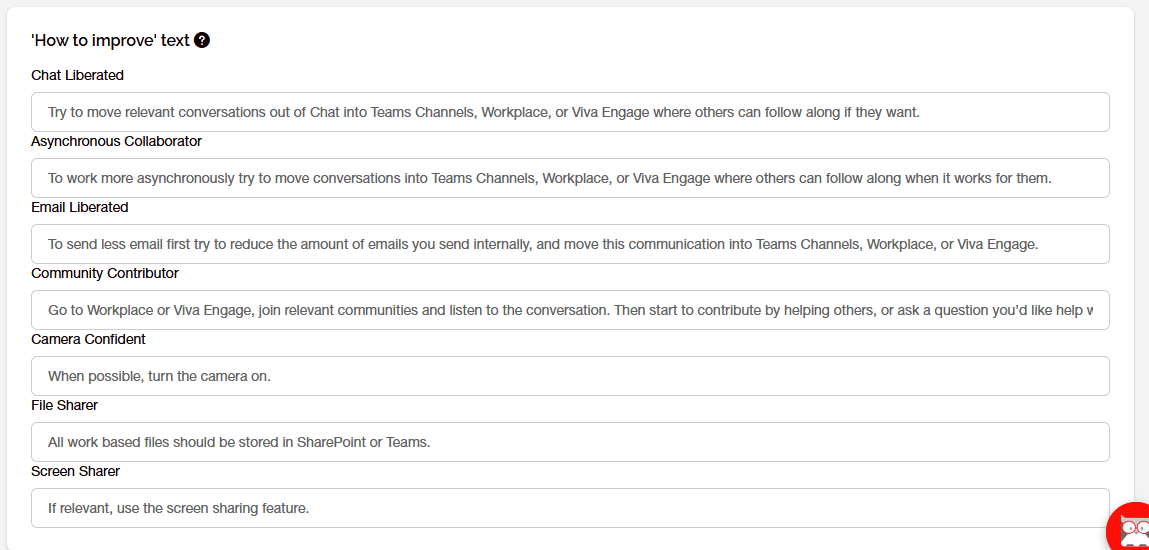
Task: Click the 'How to improve' text heading
Action: tap(111, 40)
